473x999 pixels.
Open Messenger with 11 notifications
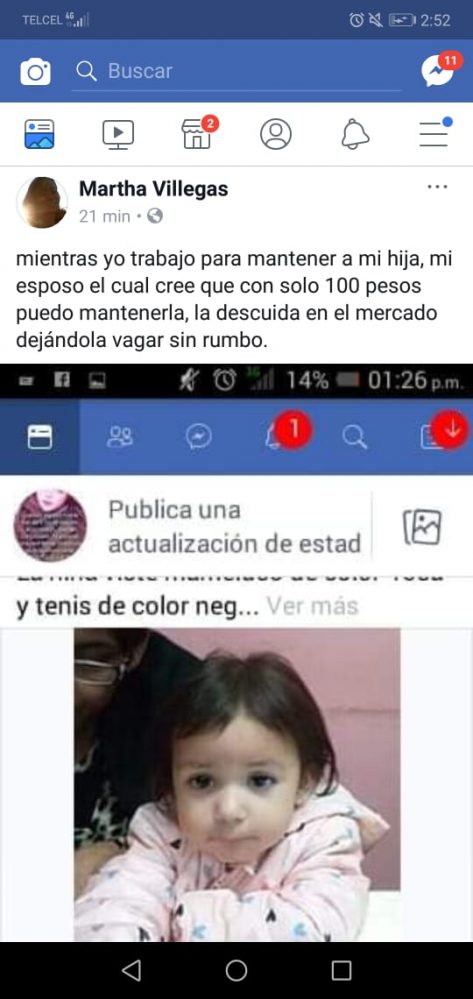click(441, 69)
